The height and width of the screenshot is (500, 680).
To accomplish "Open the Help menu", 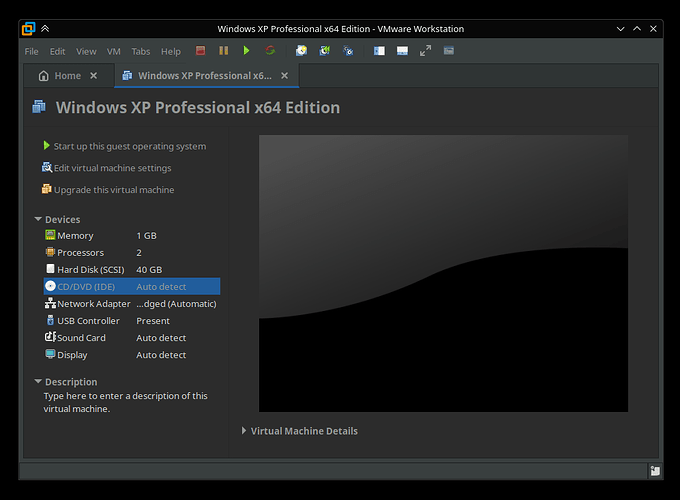I will point(171,52).
